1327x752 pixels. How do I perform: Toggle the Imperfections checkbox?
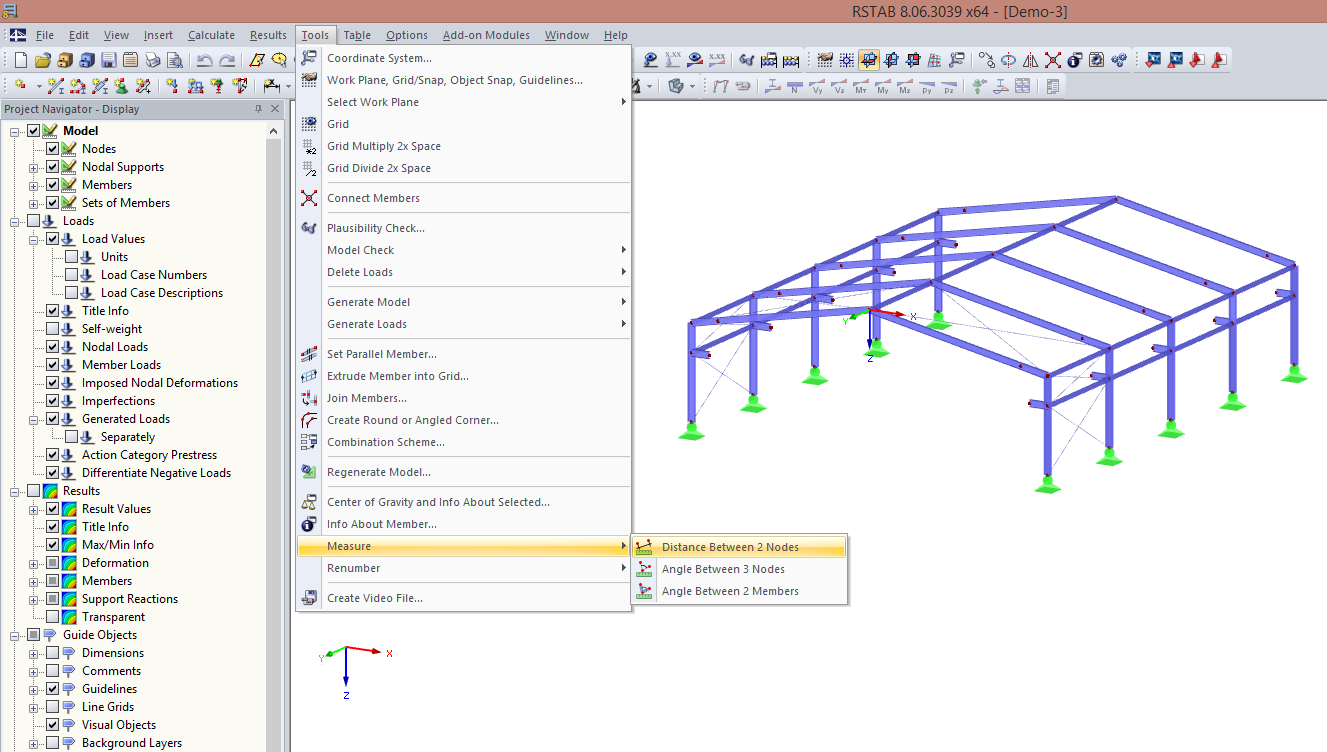tap(53, 401)
